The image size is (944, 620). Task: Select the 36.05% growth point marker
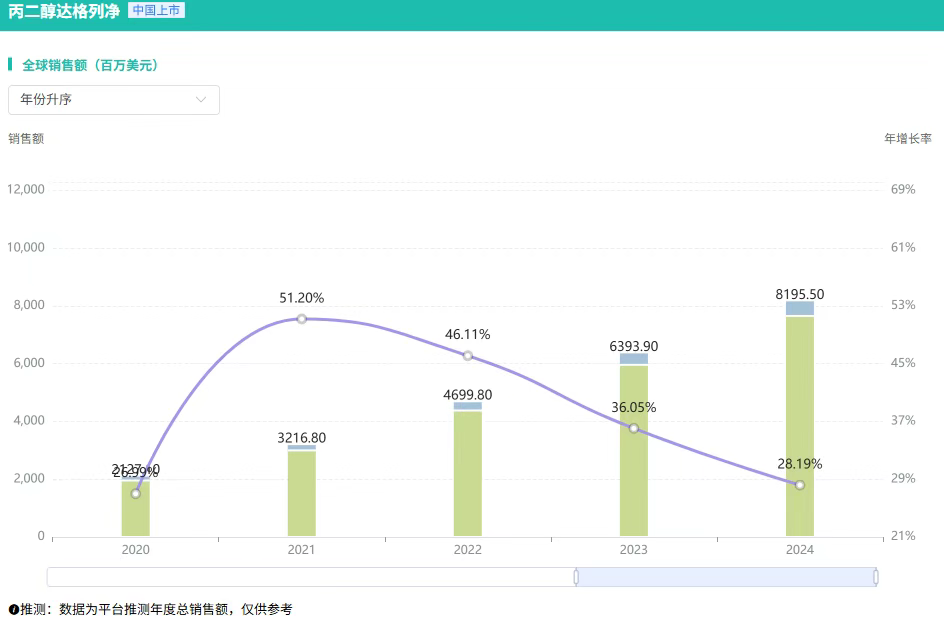(x=633, y=428)
